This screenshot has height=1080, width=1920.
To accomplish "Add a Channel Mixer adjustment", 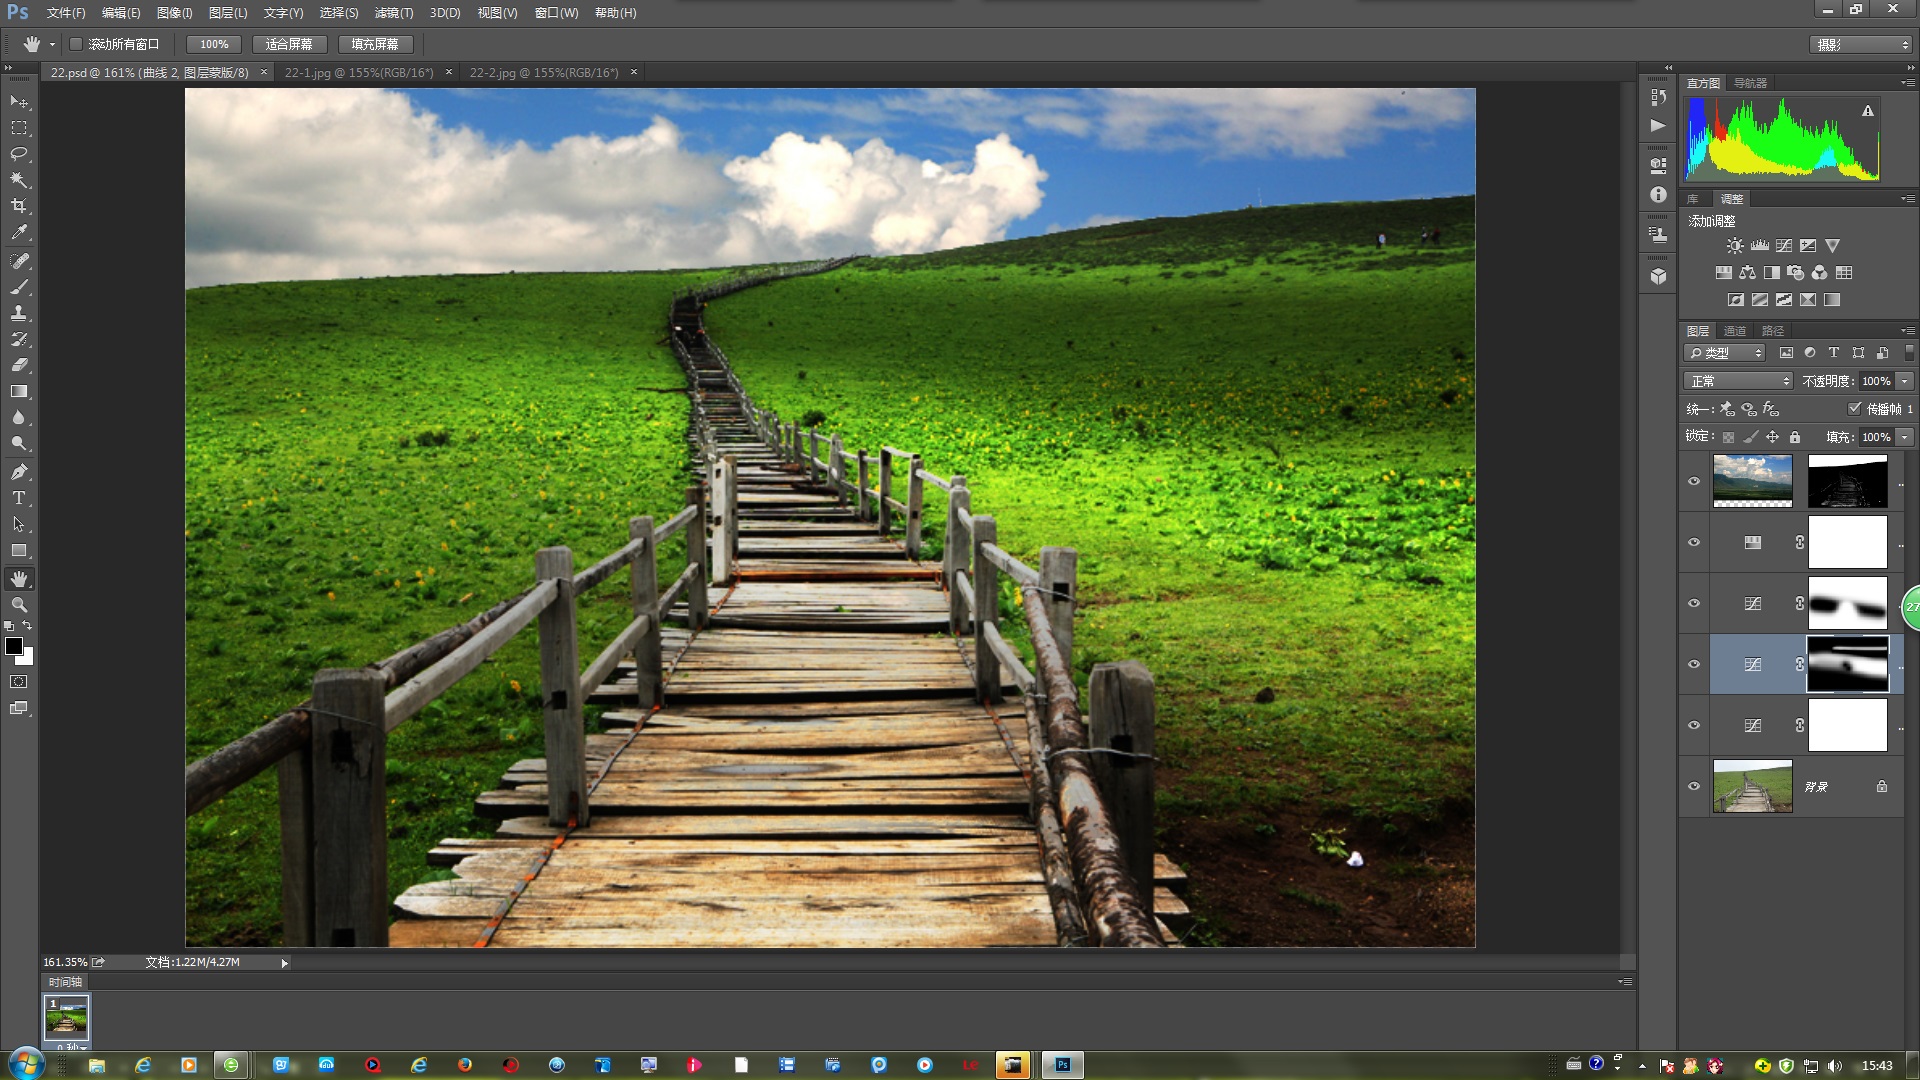I will [x=1820, y=273].
